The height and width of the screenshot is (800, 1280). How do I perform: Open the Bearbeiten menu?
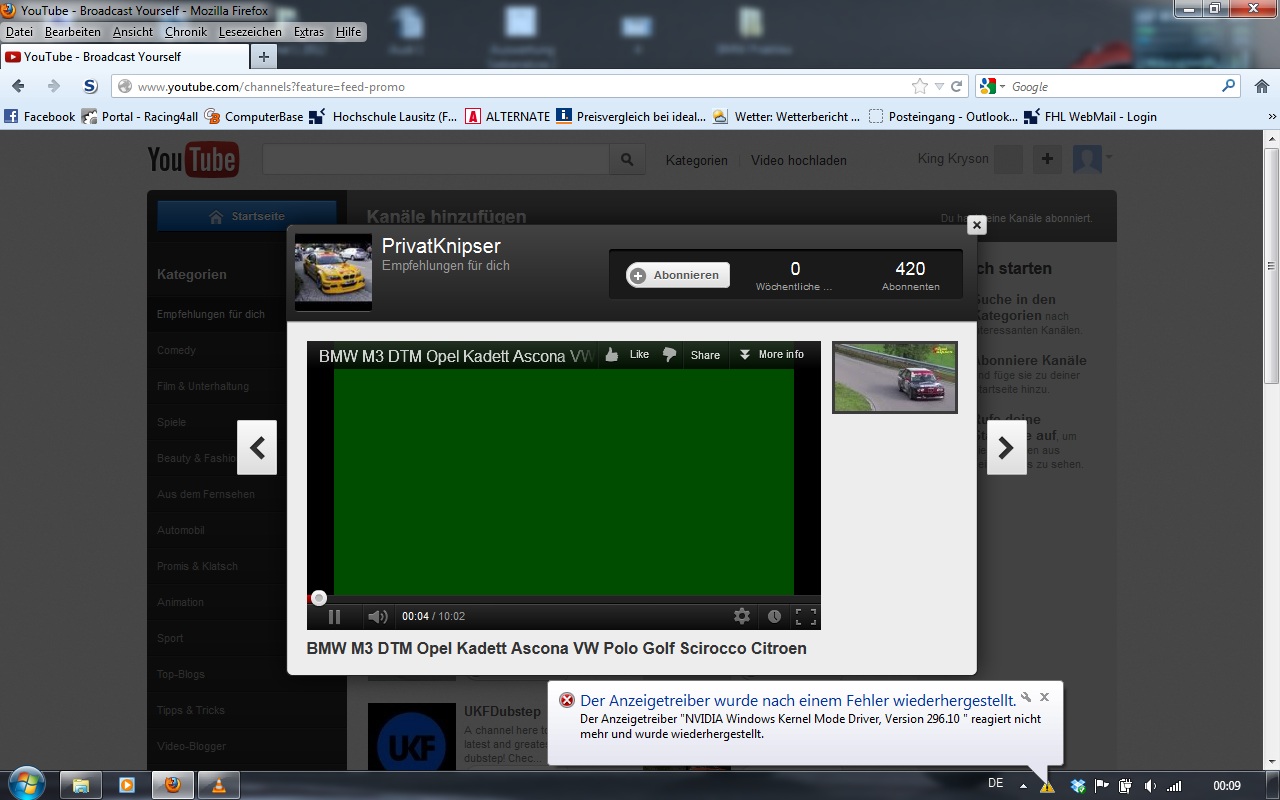[x=72, y=32]
